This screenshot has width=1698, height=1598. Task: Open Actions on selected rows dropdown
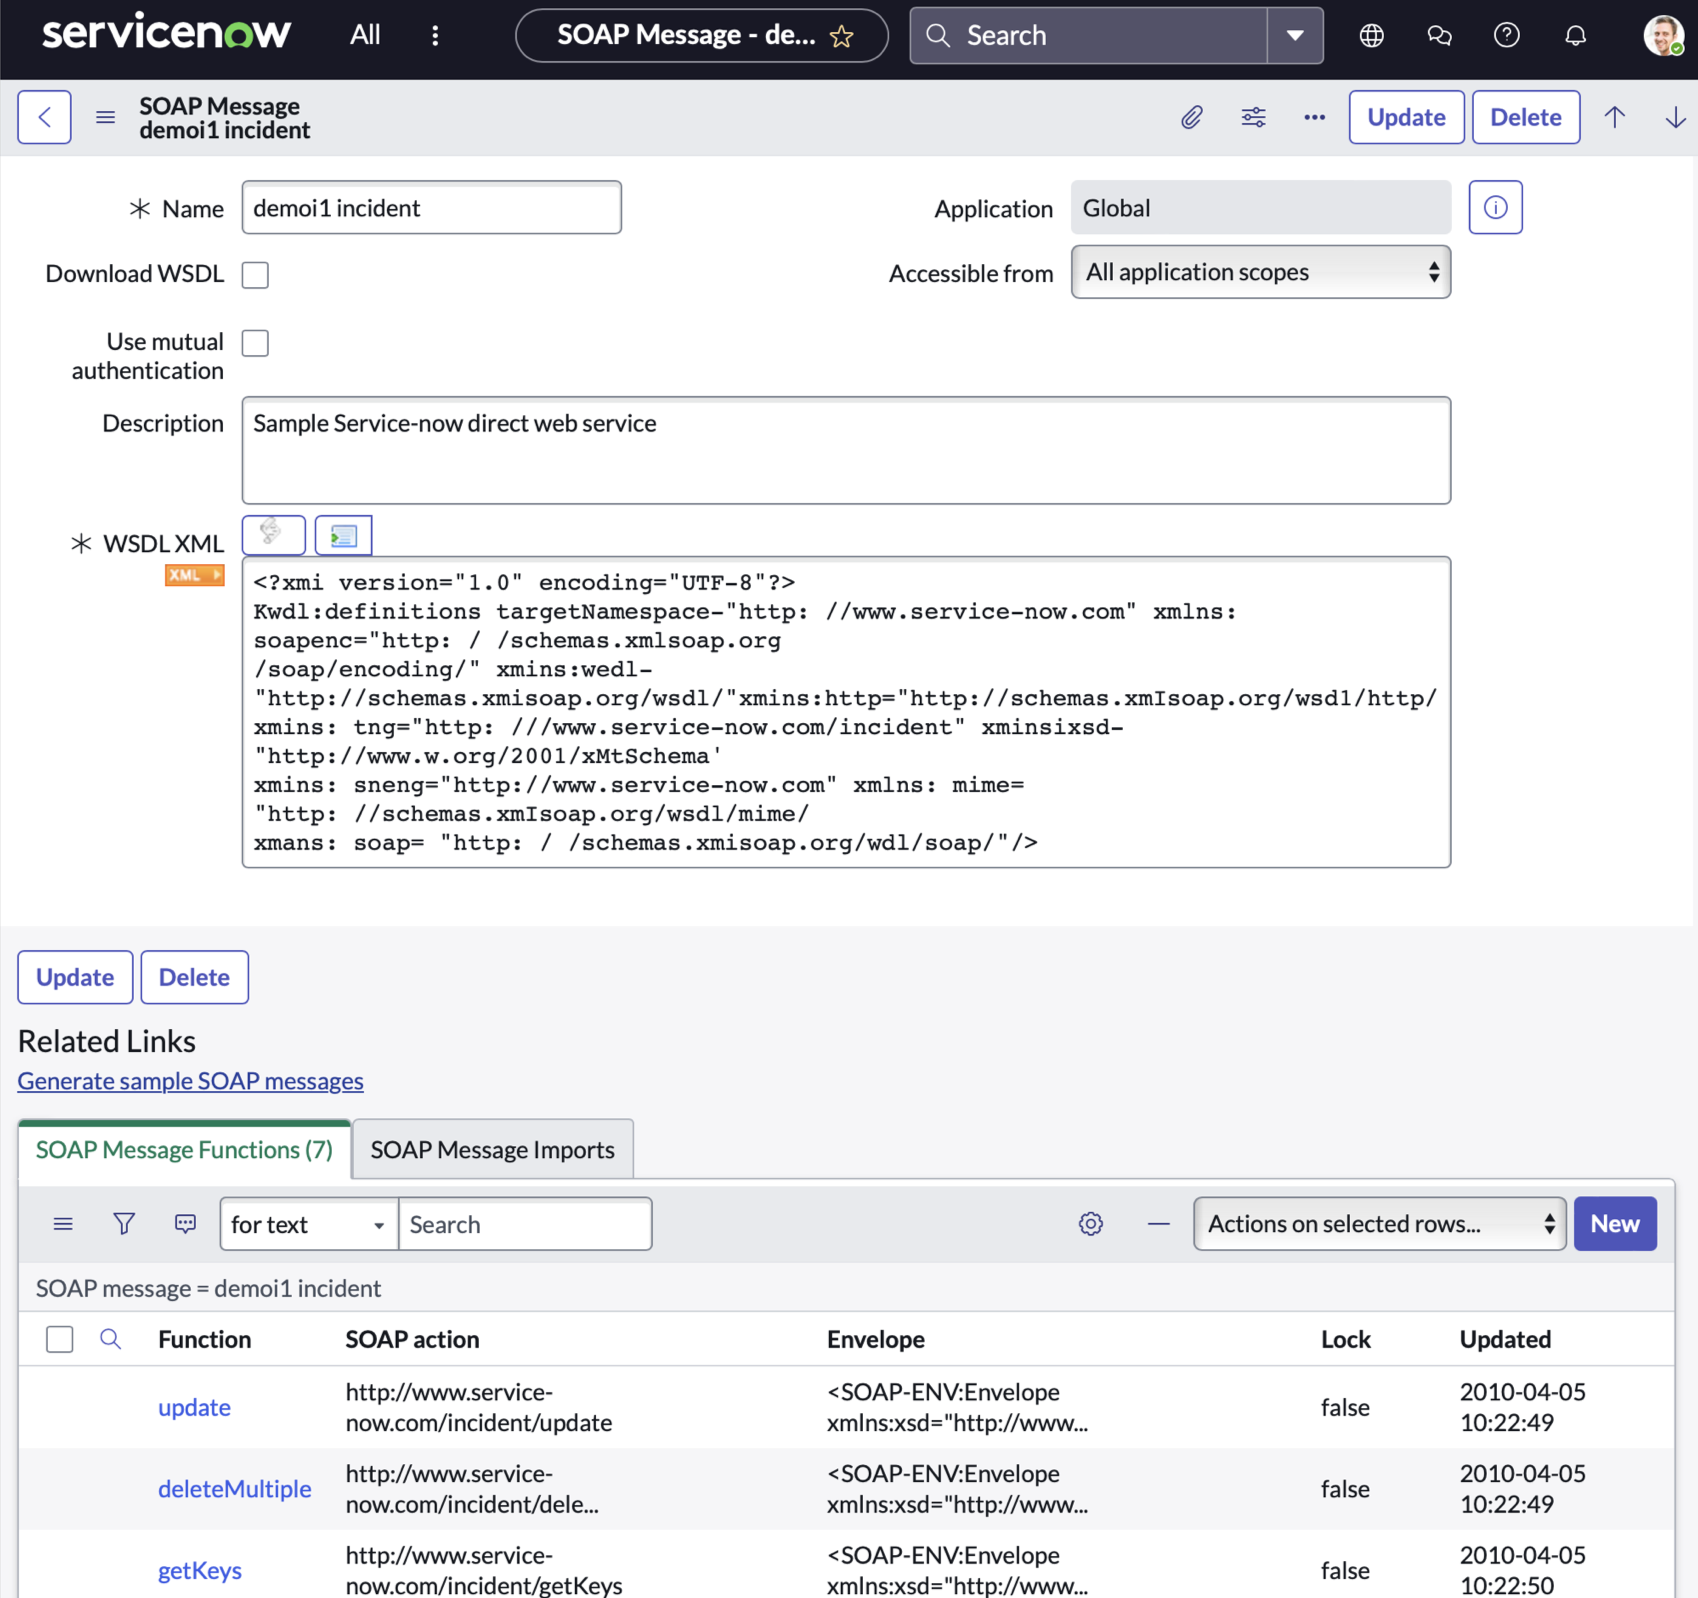click(x=1380, y=1224)
